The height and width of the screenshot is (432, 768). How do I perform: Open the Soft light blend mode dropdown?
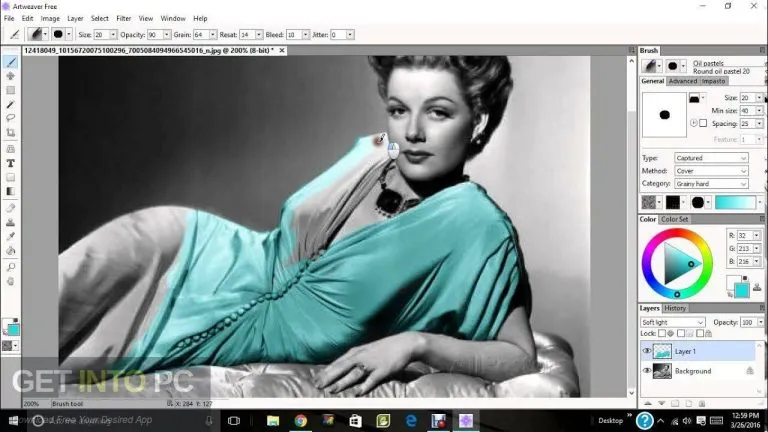coord(672,322)
